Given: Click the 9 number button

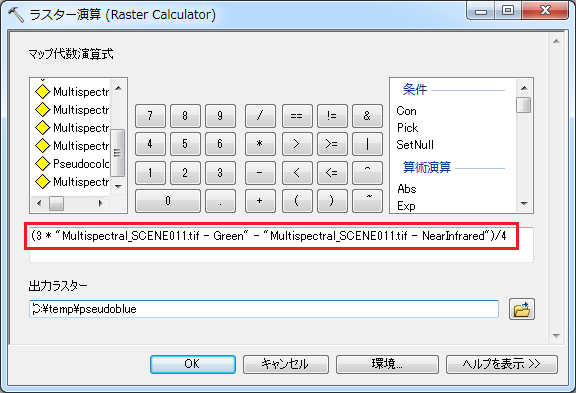Looking at the screenshot, I should pos(220,116).
